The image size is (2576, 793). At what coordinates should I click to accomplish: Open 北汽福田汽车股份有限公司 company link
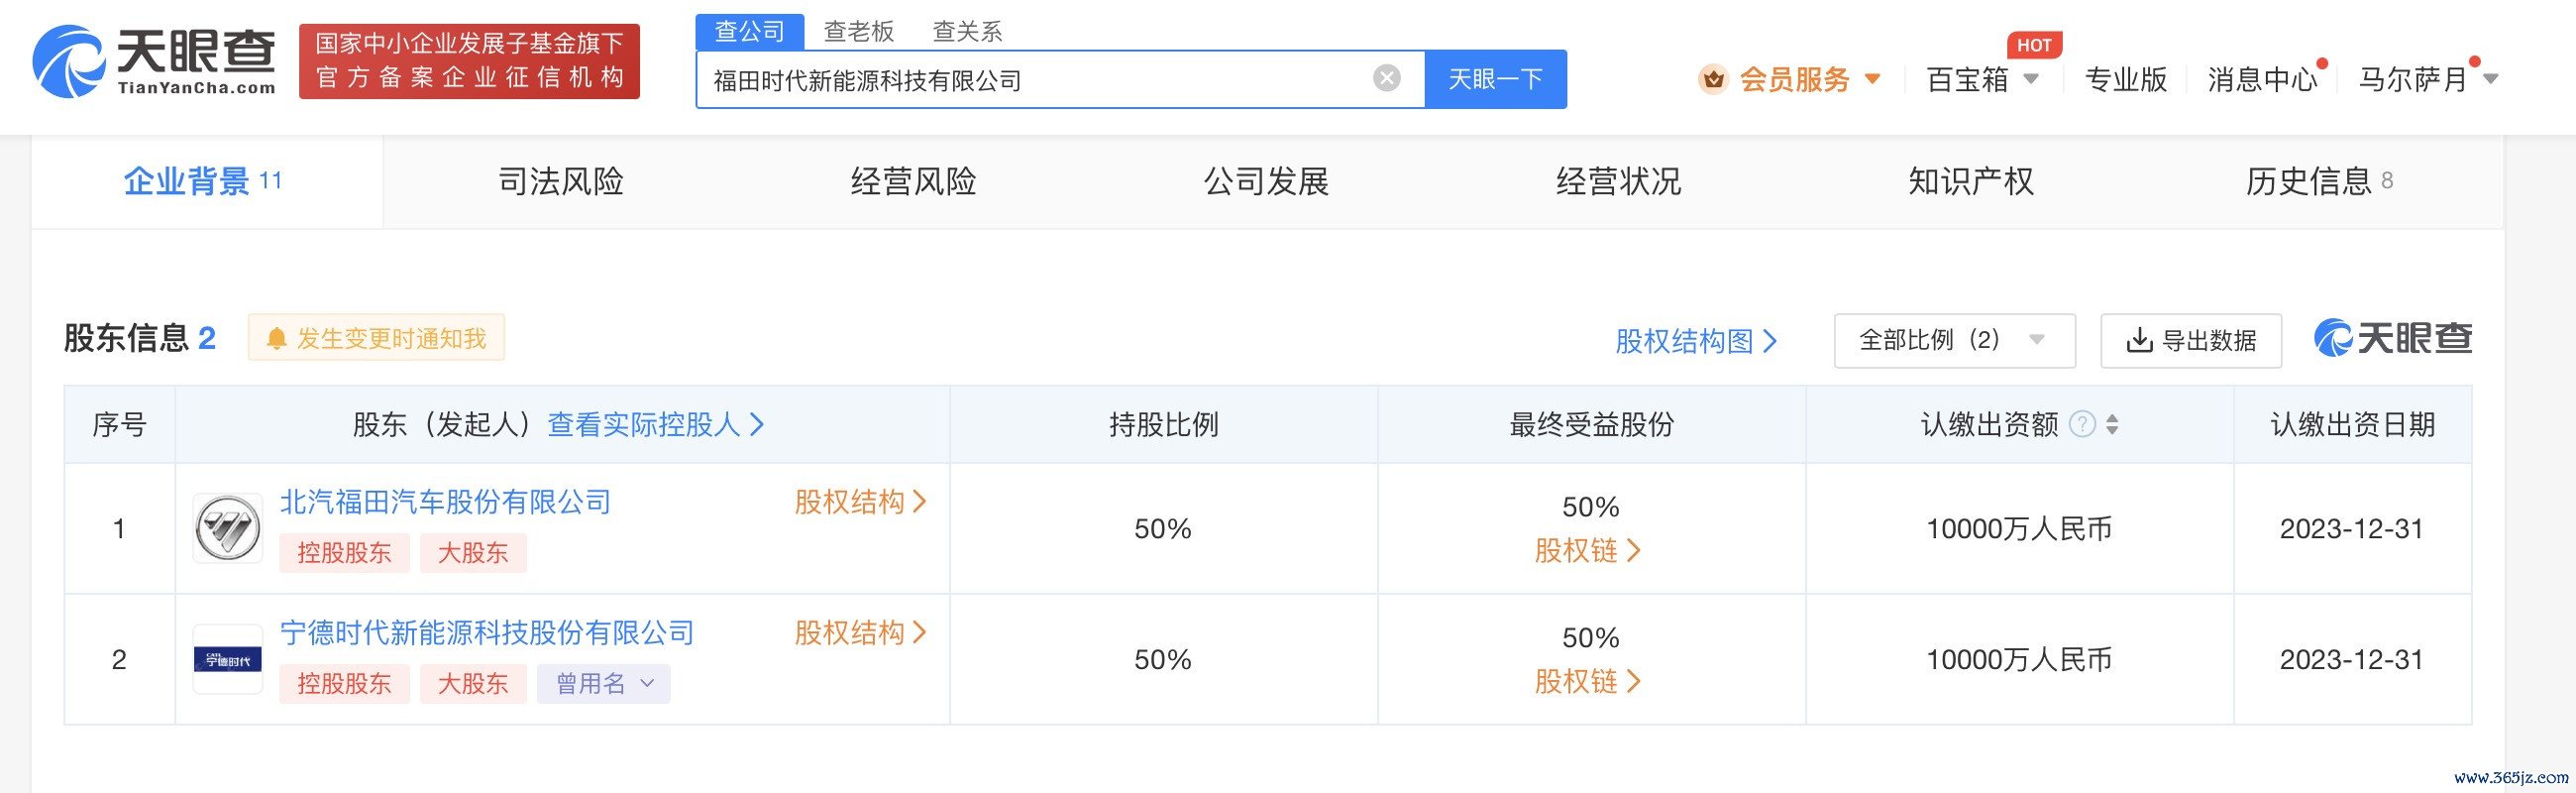[445, 502]
